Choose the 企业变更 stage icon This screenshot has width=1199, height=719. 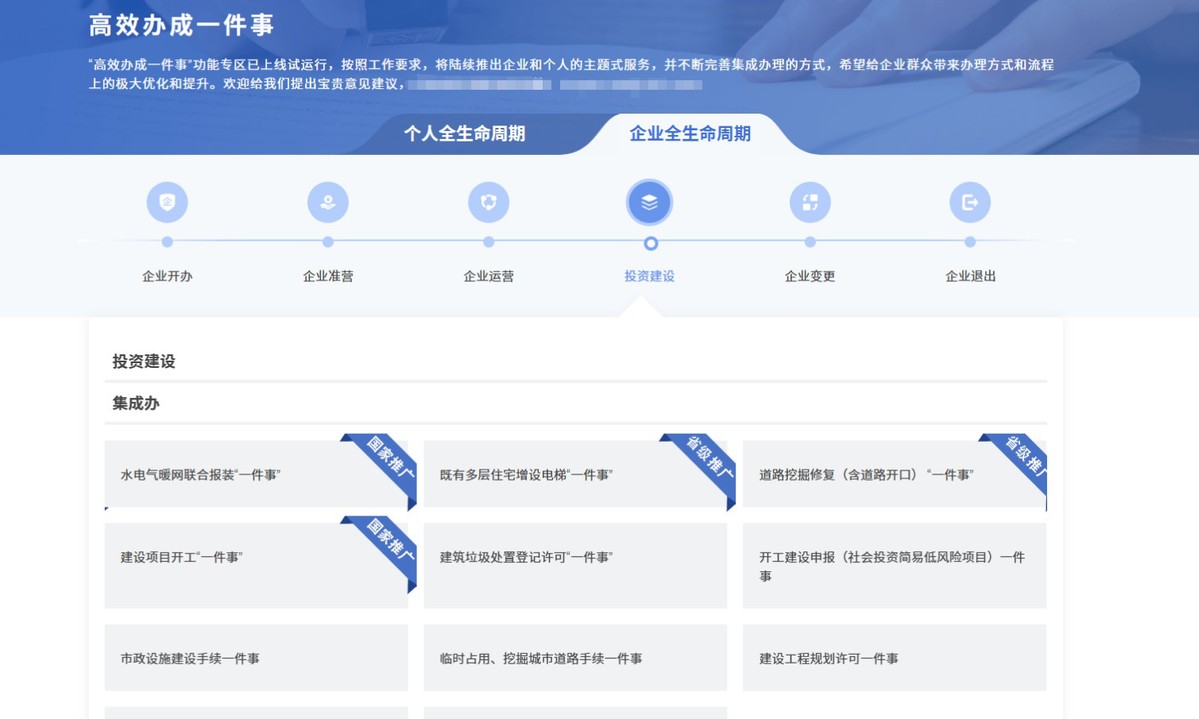[x=810, y=203]
